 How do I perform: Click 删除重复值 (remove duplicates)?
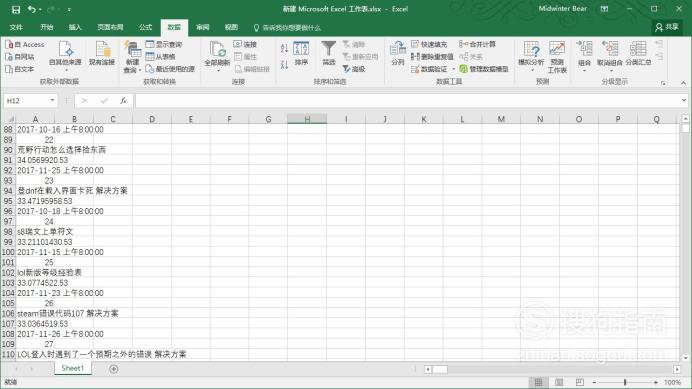[x=432, y=57]
